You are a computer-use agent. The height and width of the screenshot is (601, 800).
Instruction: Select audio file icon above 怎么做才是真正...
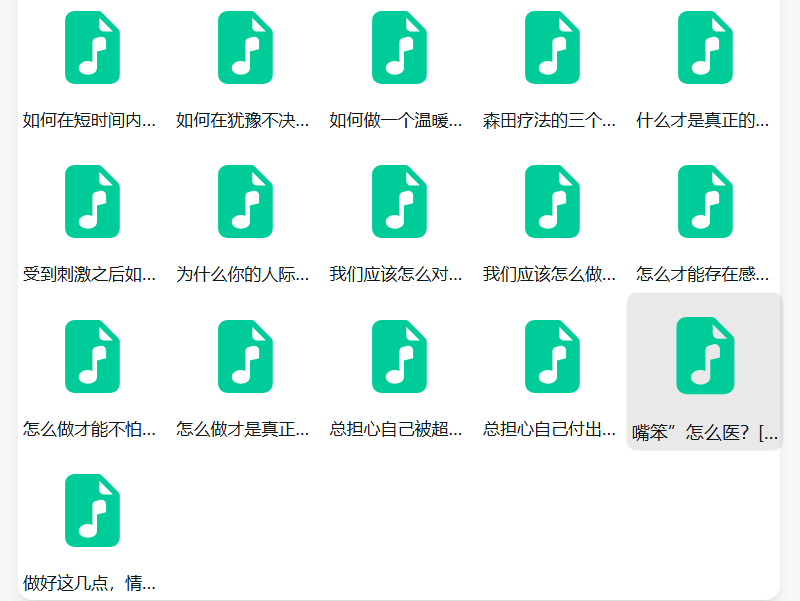[245, 357]
